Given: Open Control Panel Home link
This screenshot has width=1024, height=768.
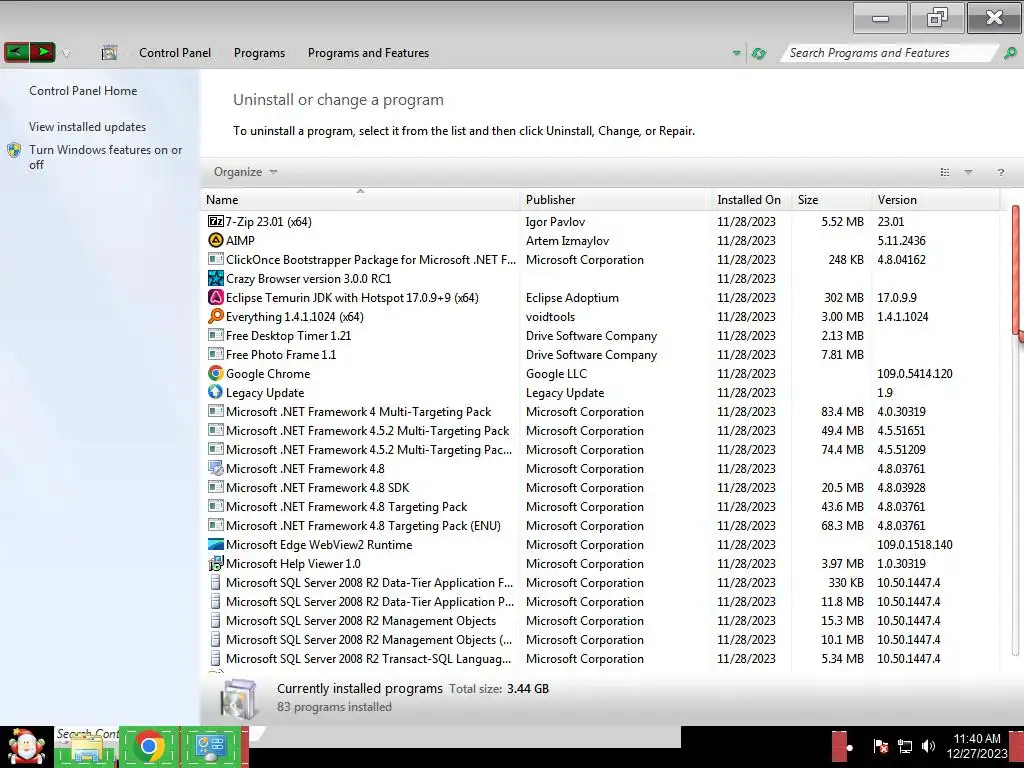Looking at the screenshot, I should pos(83,91).
